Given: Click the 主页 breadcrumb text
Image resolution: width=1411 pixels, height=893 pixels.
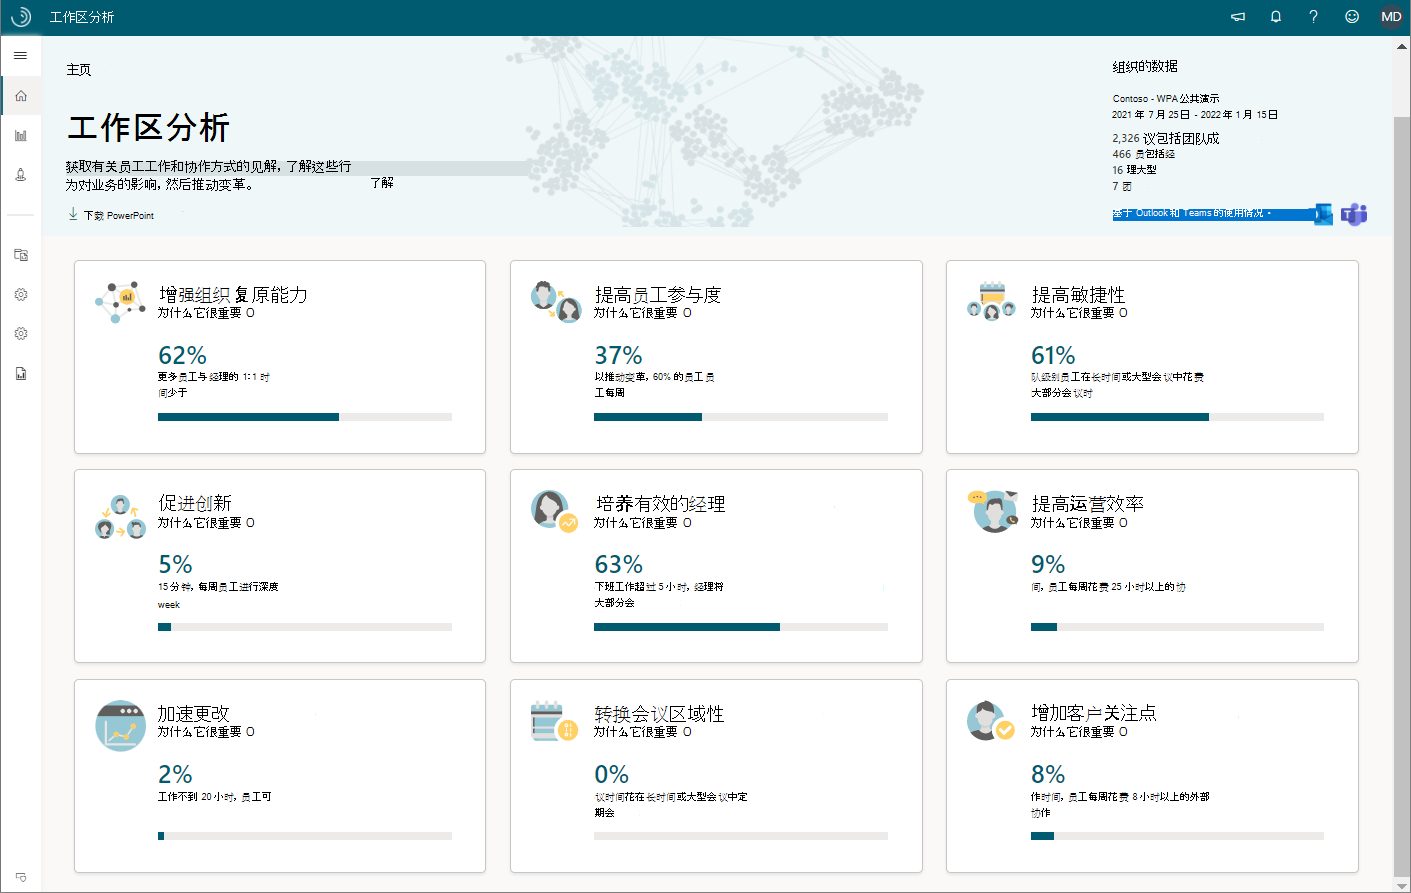Looking at the screenshot, I should coord(79,70).
